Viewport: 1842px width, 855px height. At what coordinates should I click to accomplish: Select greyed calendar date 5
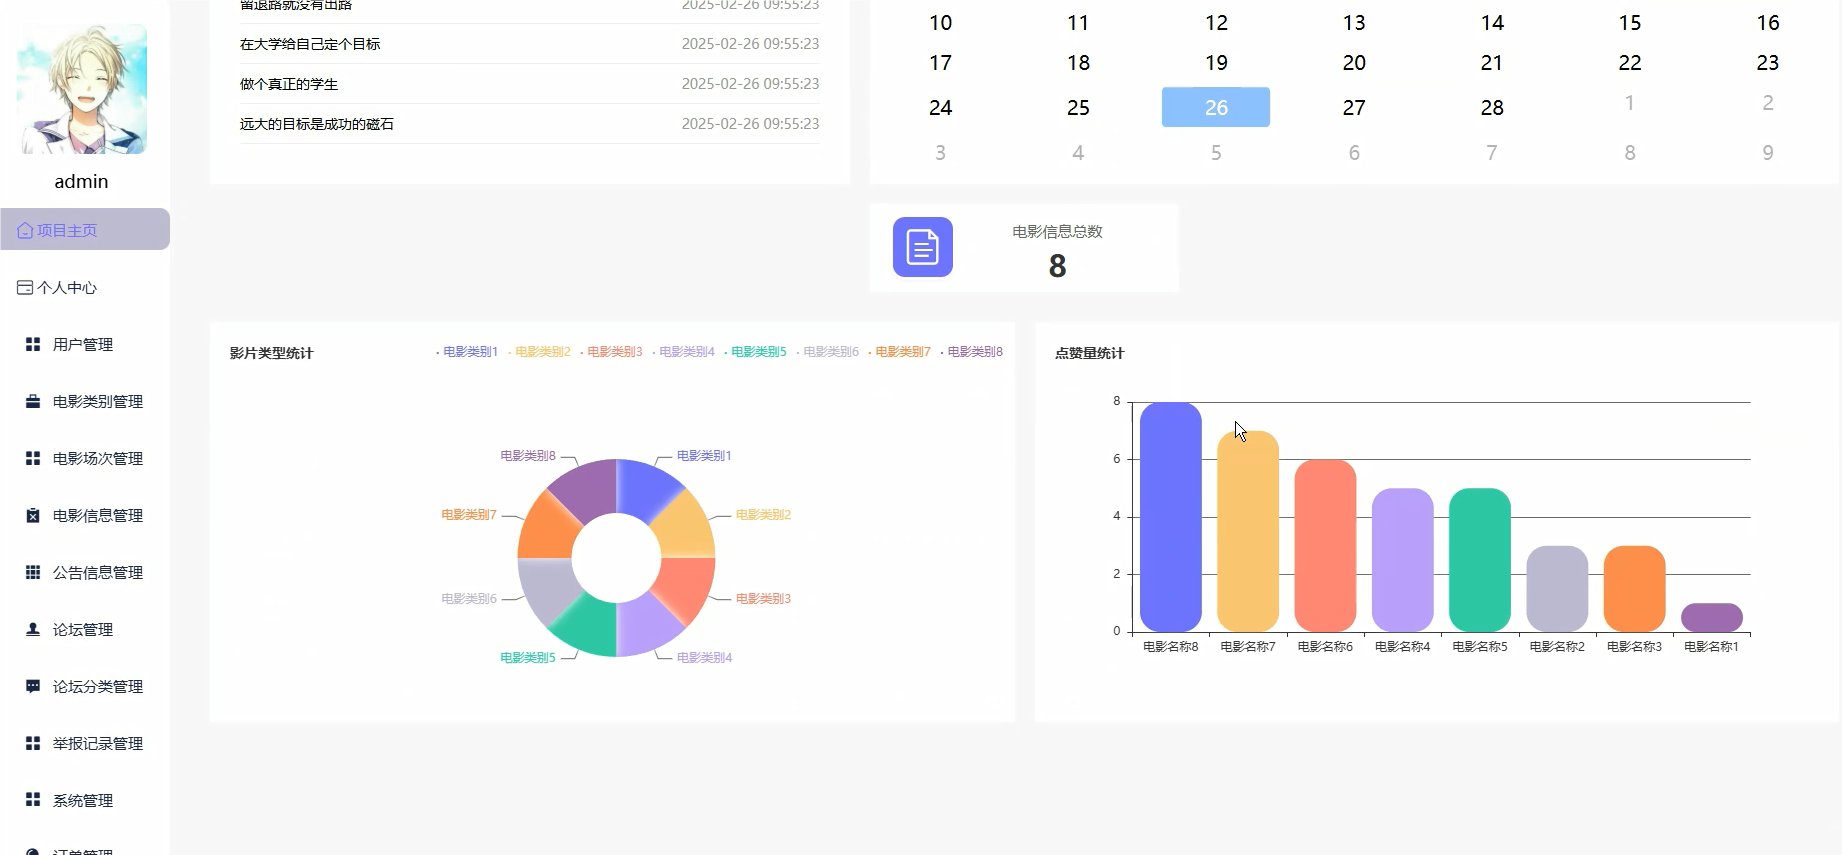(x=1216, y=153)
